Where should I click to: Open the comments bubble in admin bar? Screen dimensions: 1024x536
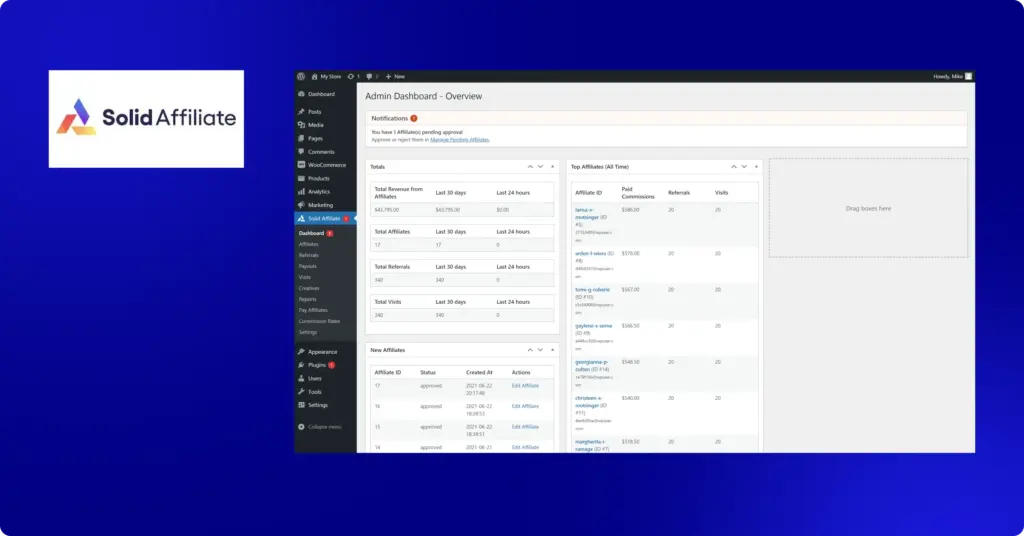coord(369,76)
